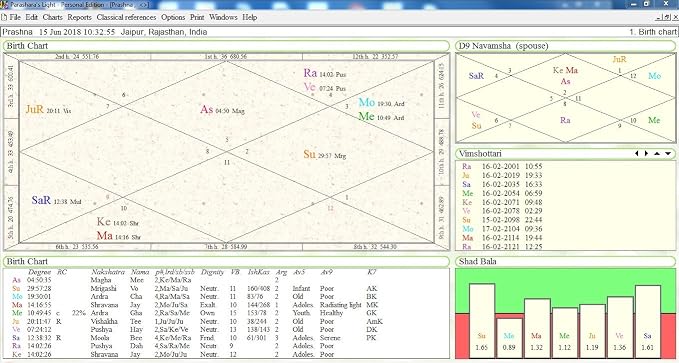Select retrograde Jupiter 'JuR 20:11' in the chart

[x=48, y=110]
